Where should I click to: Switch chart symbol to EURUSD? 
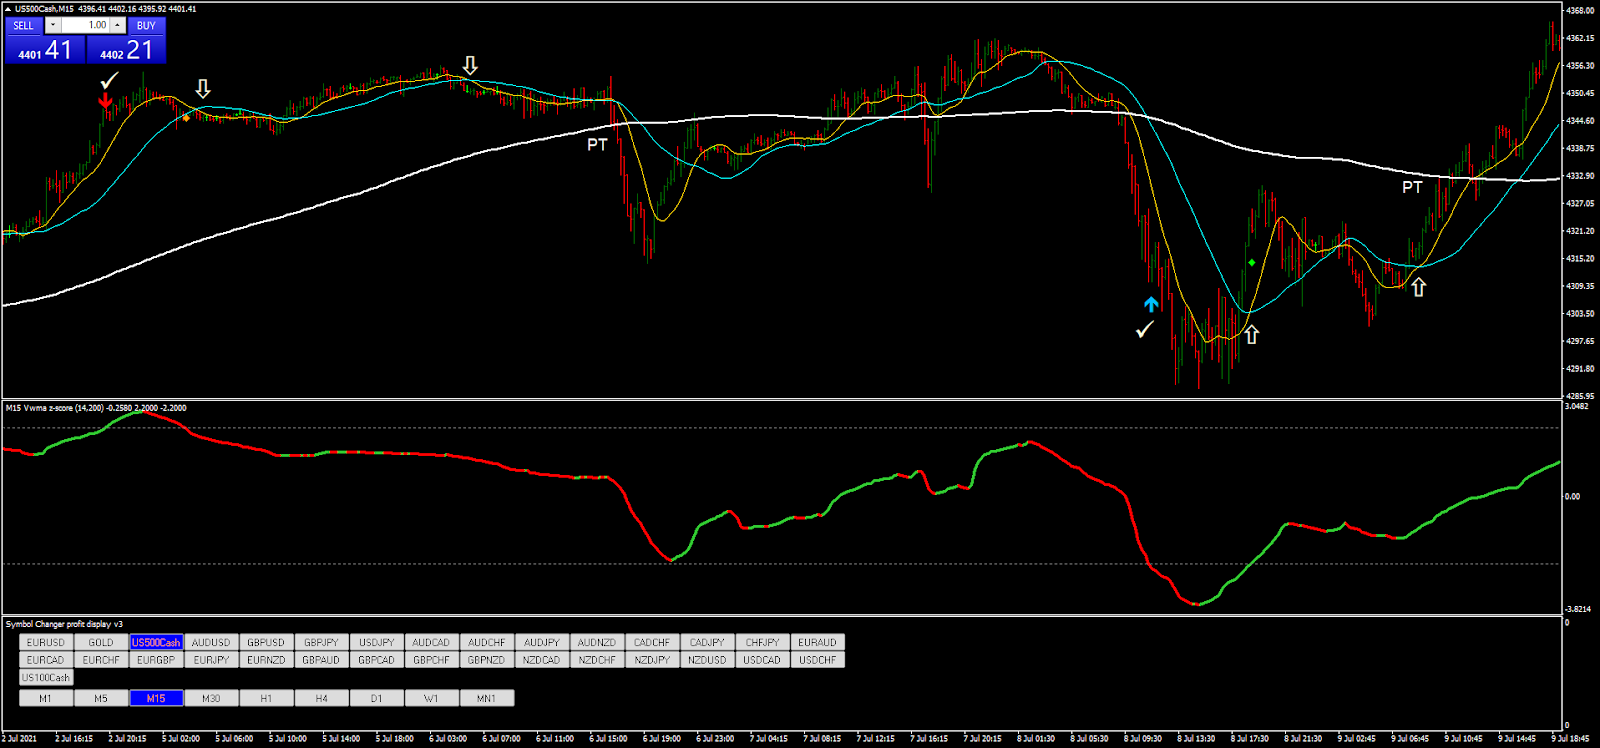[x=46, y=642]
